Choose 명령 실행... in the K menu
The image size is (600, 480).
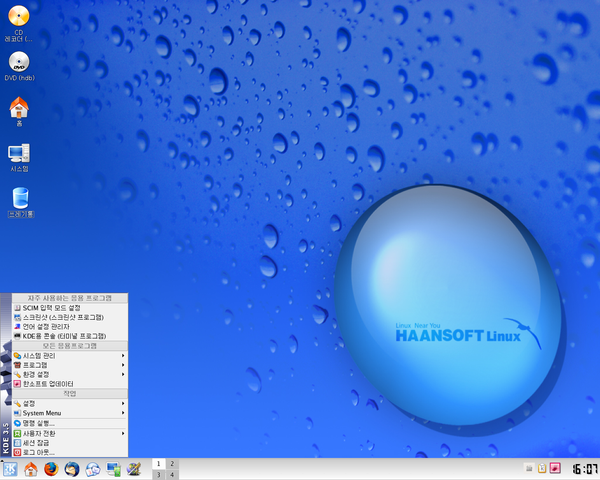(x=70, y=423)
